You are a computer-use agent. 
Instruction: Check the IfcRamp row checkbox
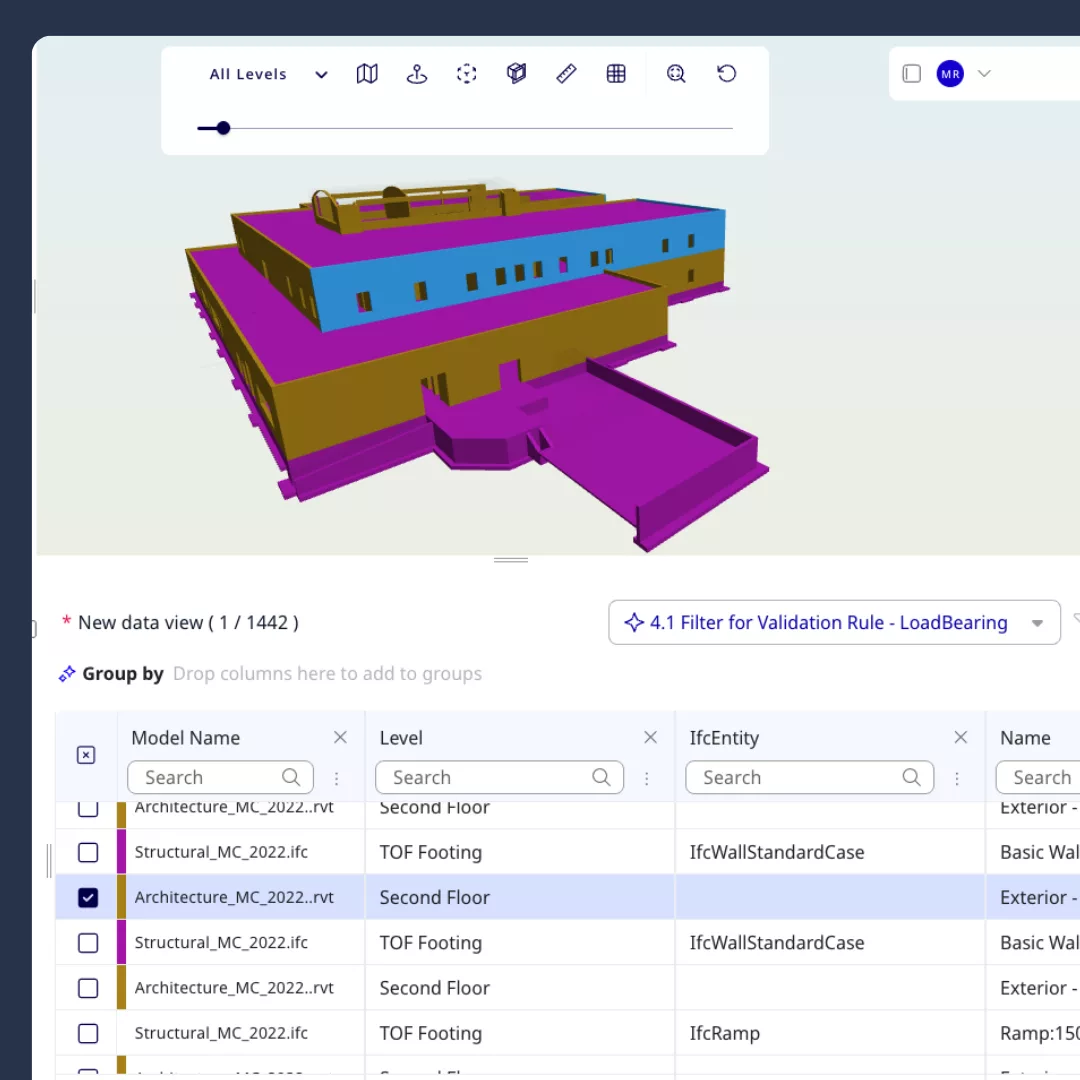pos(88,1033)
